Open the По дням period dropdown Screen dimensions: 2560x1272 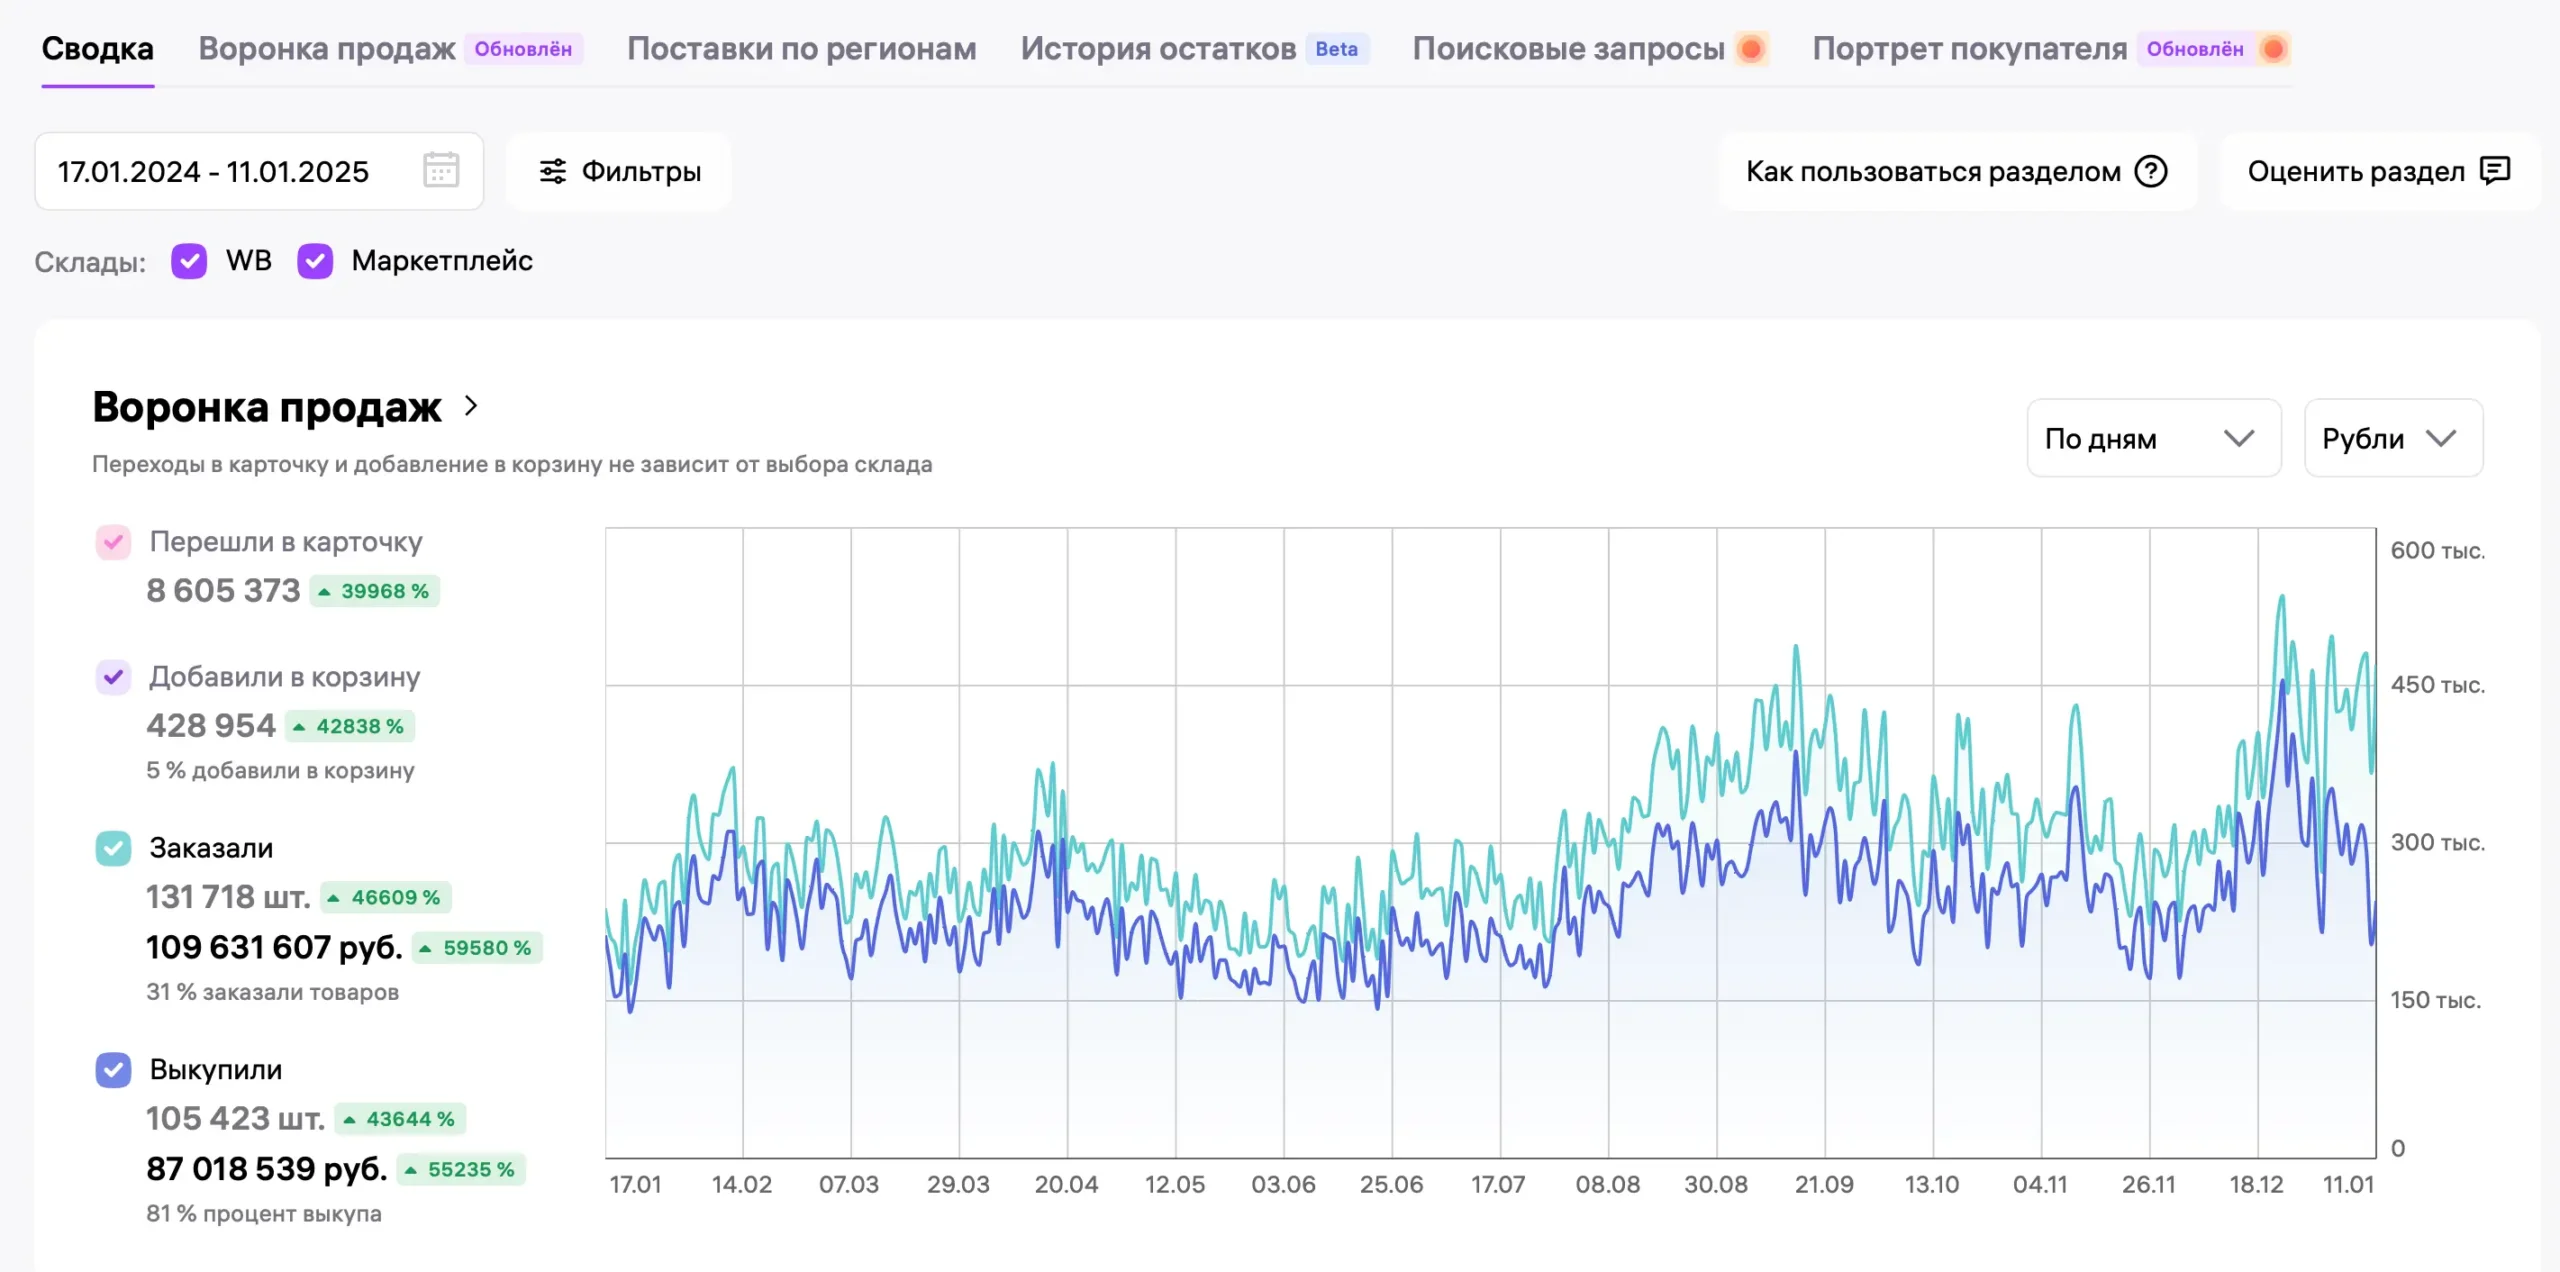(x=2153, y=438)
